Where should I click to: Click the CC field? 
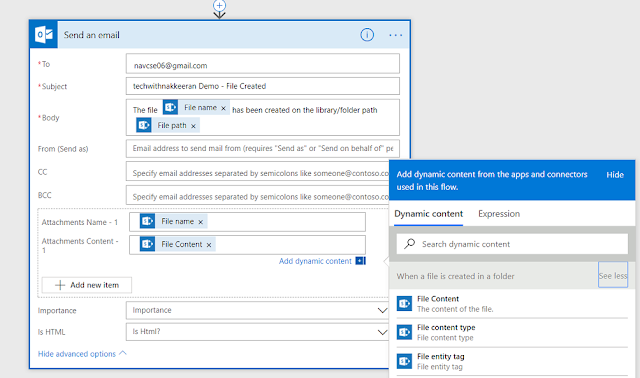(258, 171)
